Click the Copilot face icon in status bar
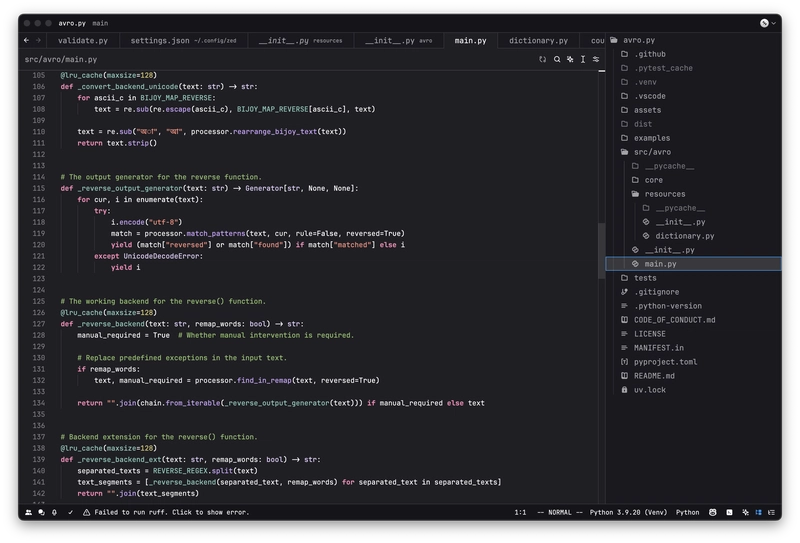This screenshot has height=543, width=800. [x=713, y=512]
